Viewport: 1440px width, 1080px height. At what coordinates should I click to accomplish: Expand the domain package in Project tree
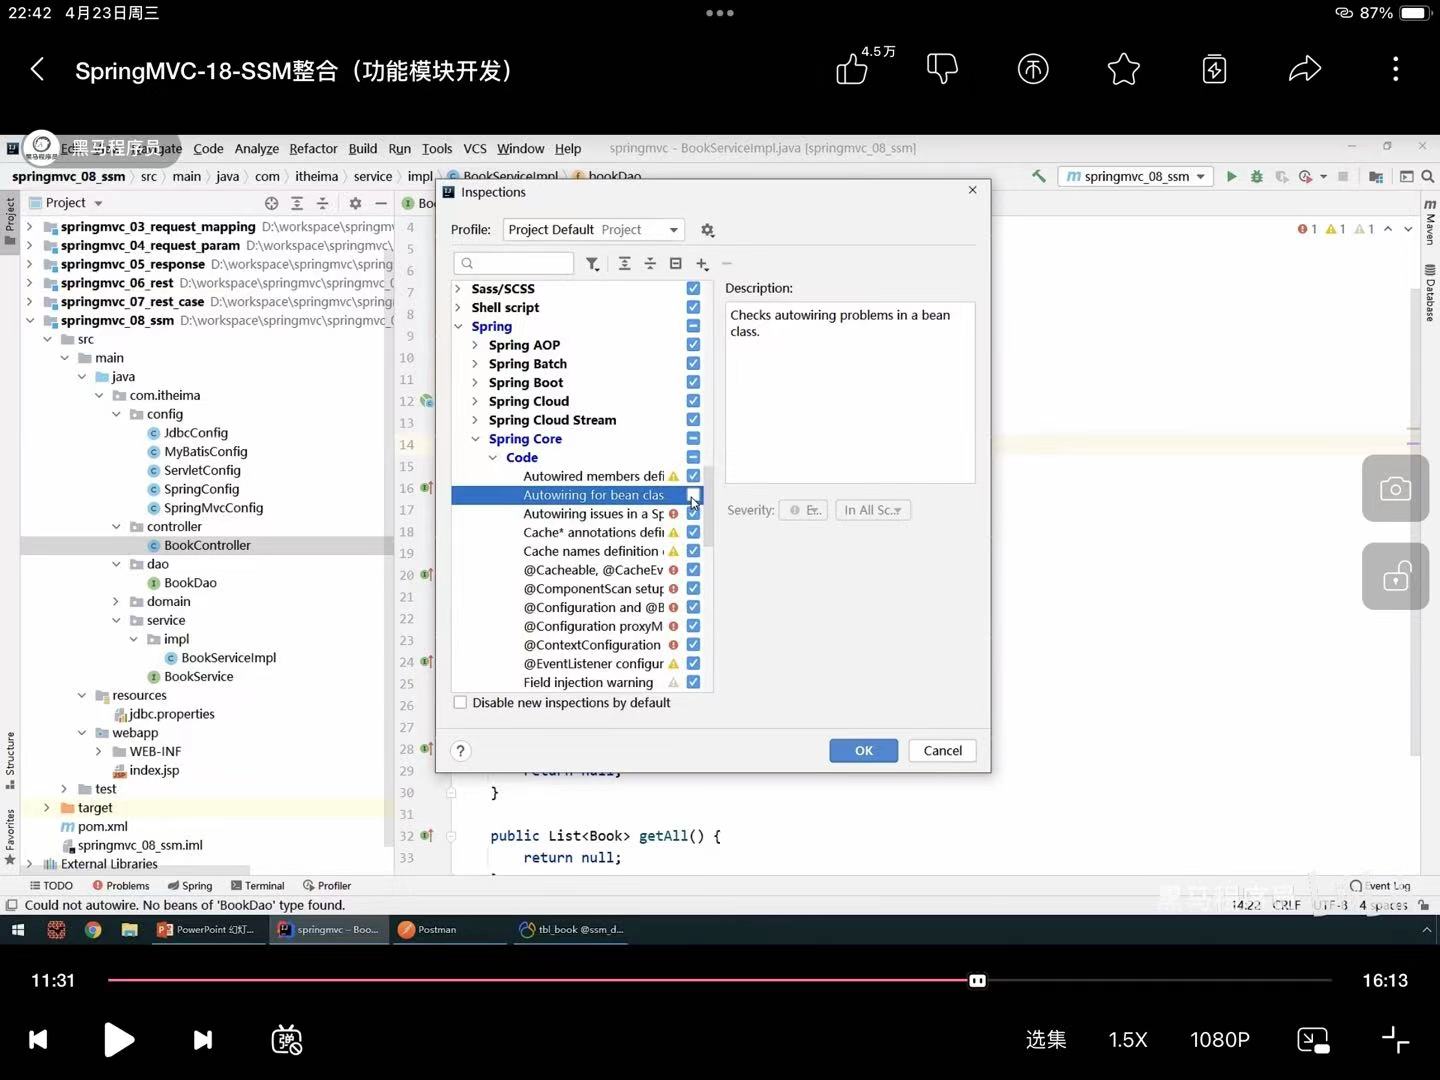pos(116,601)
